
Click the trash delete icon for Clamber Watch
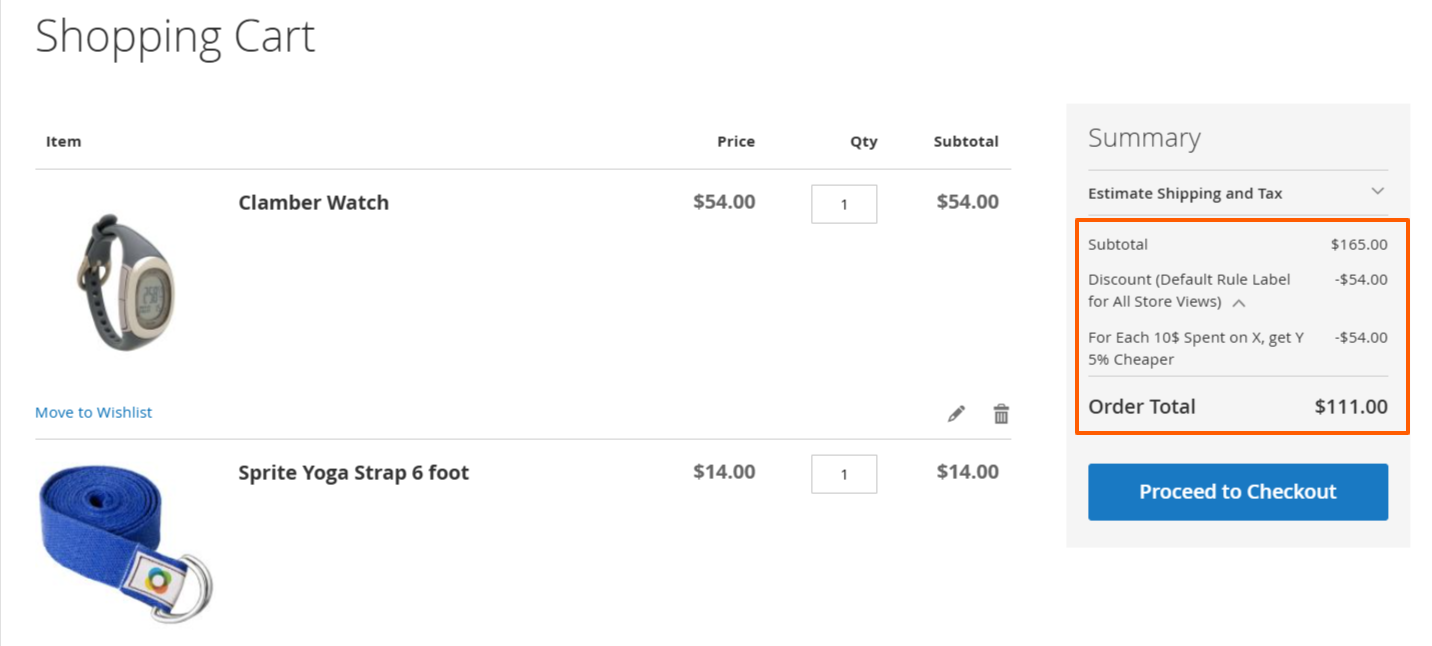1001,413
